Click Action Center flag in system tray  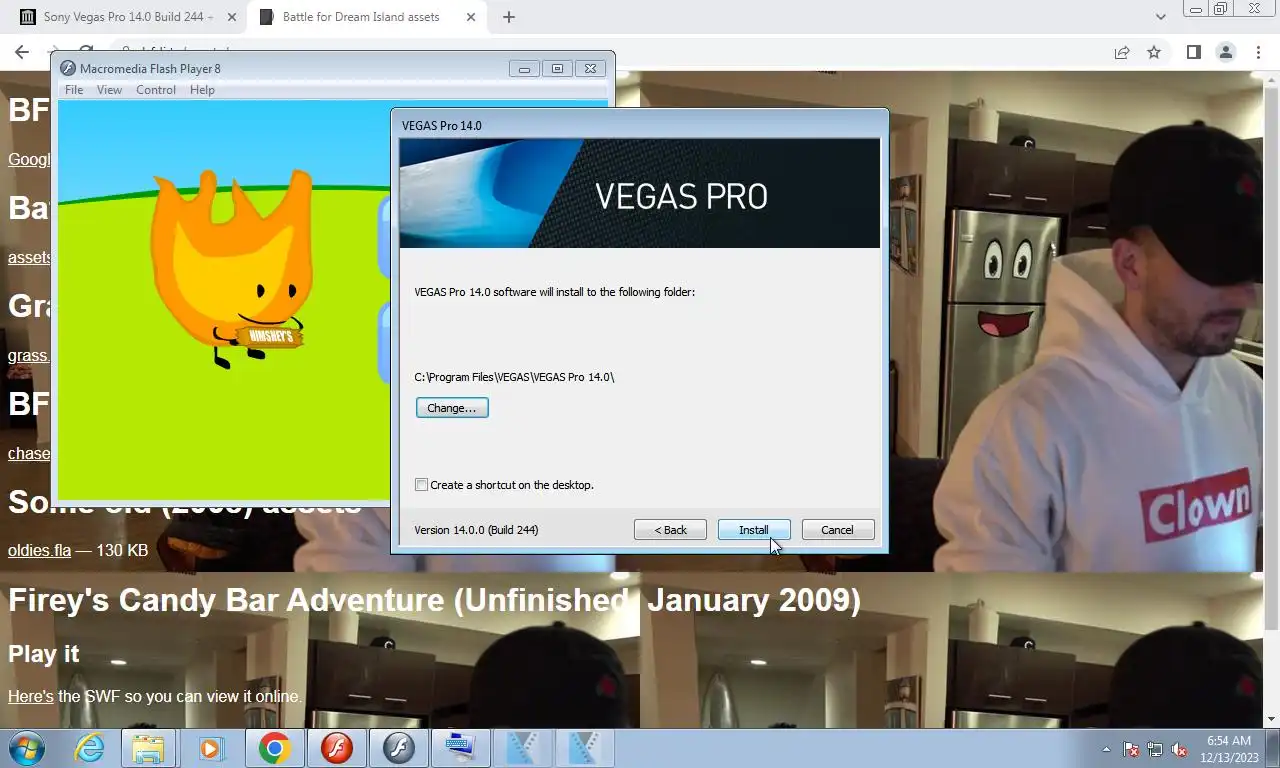1131,749
